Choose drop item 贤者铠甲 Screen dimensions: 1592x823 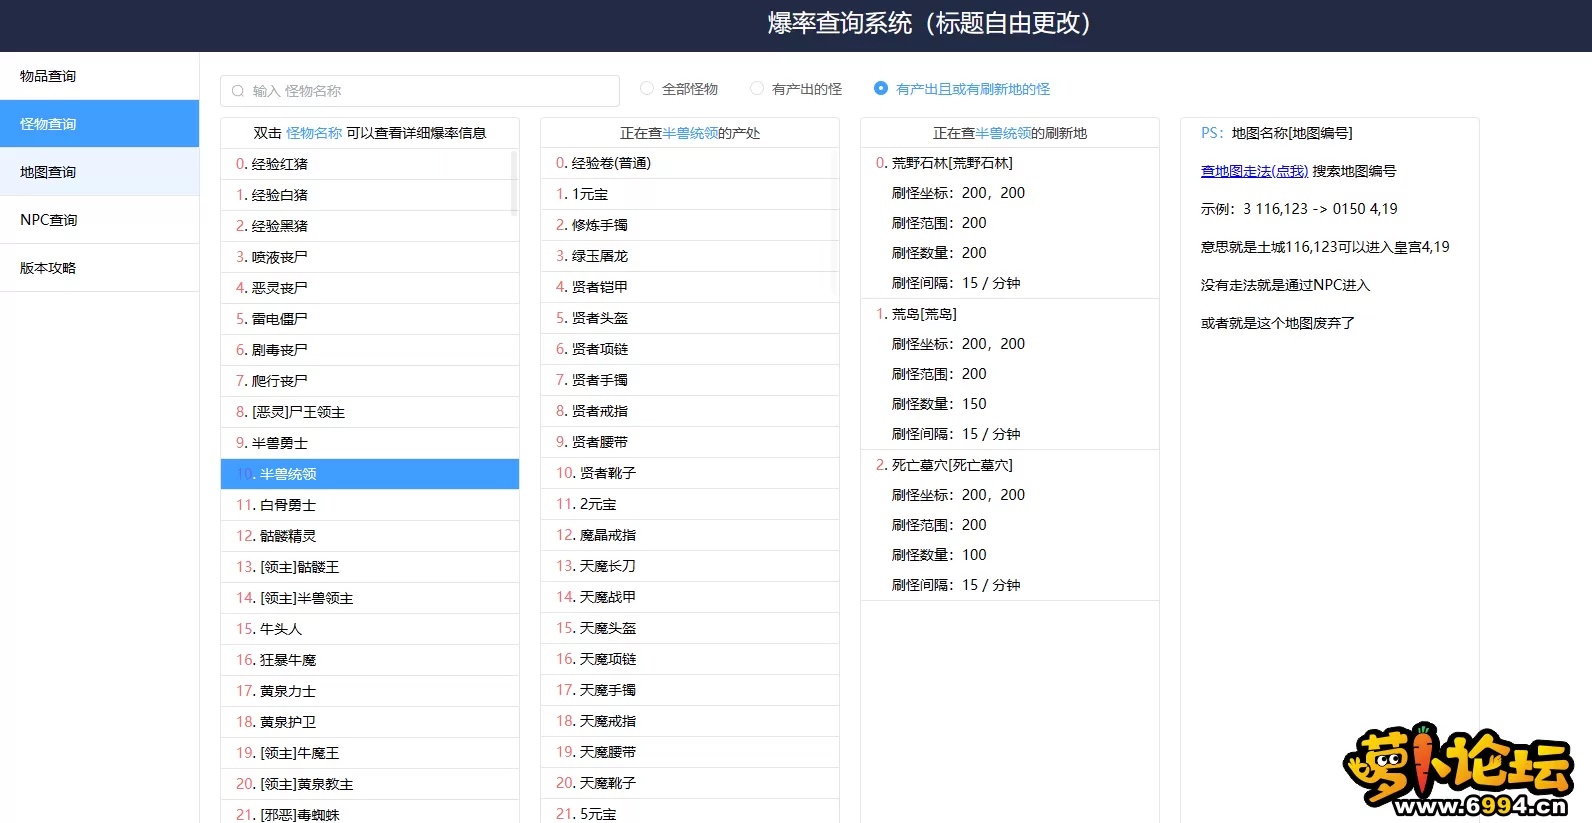point(689,287)
